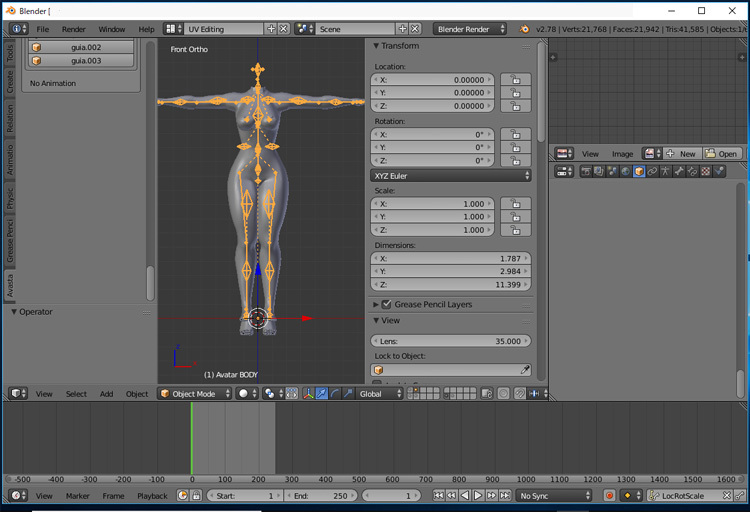Select guia.003 in the list
Screen dimensions: 750x512
81,60
